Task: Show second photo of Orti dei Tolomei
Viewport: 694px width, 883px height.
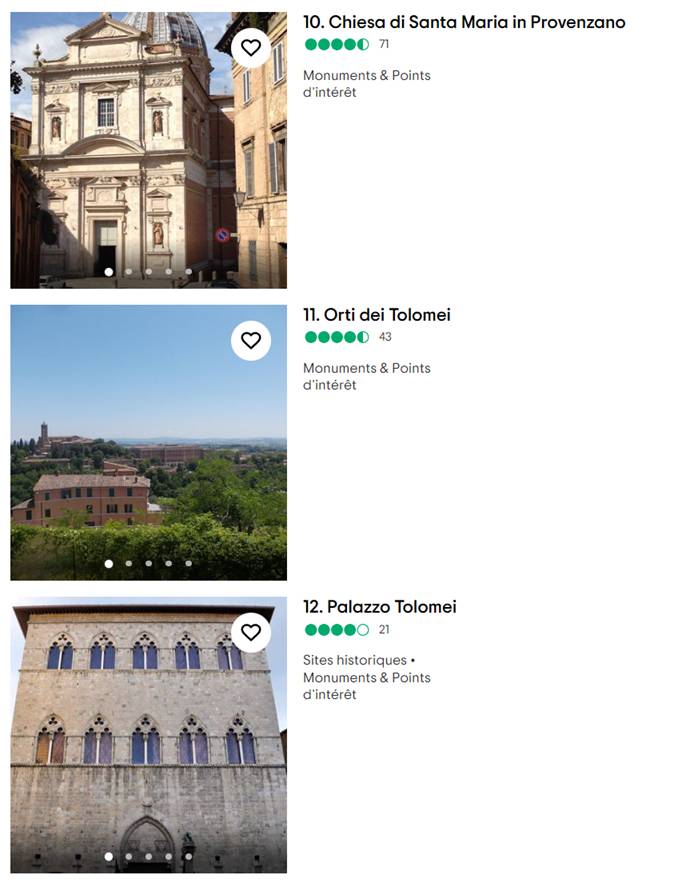Action: (129, 563)
